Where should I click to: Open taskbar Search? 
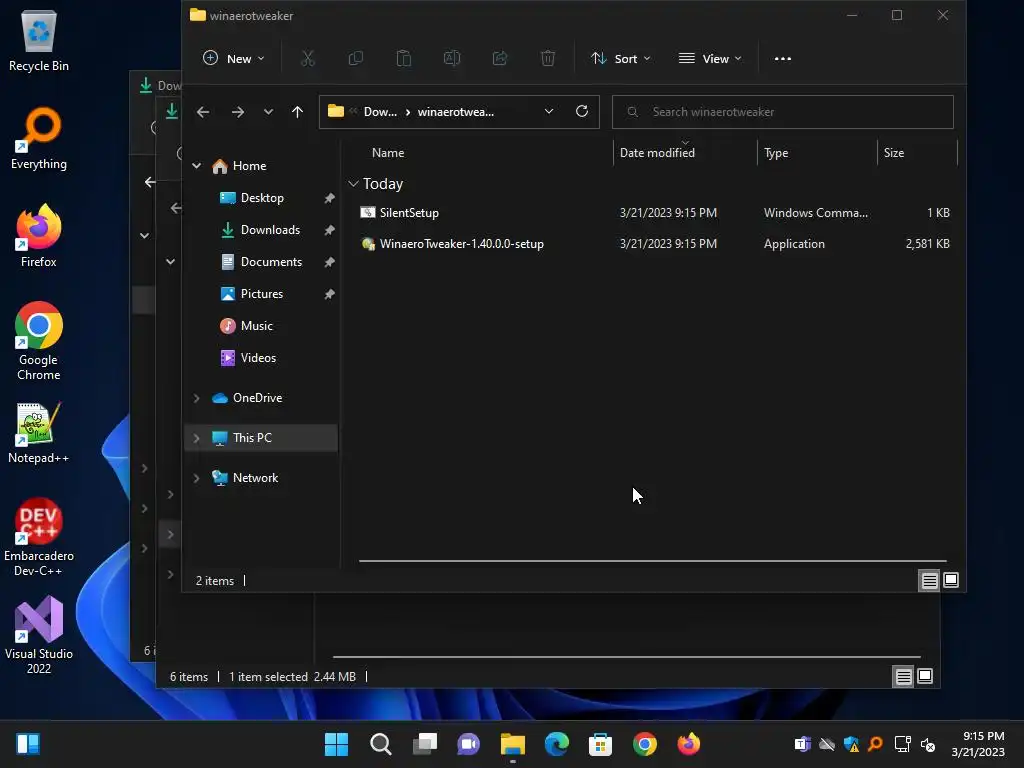click(381, 744)
